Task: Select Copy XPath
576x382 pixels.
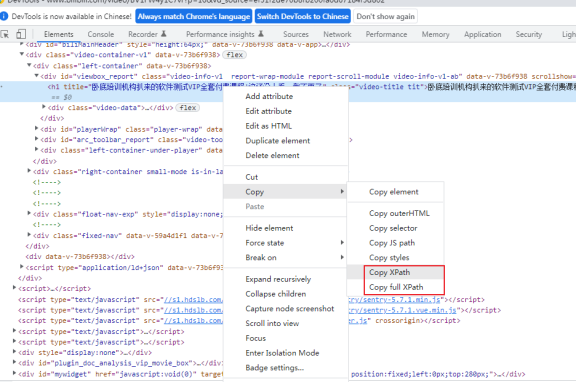Action: (395, 272)
